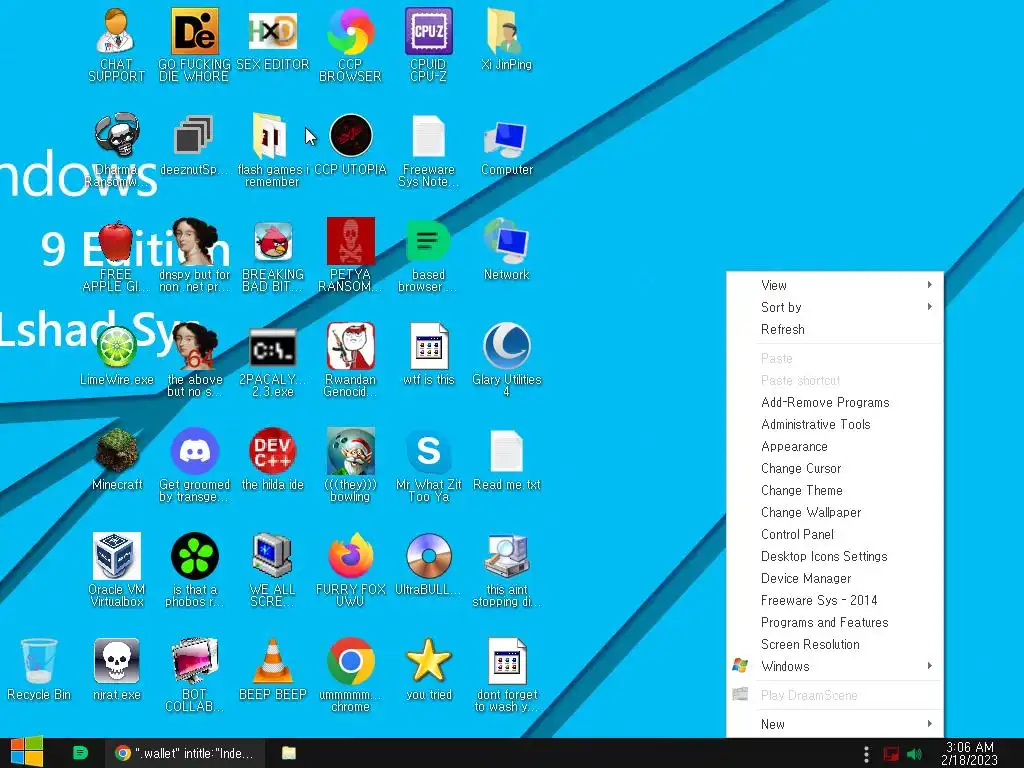Screen dimensions: 1024x768
Task: Open the 2PACALY 2.3.exe console icon
Action: [x=272, y=360]
